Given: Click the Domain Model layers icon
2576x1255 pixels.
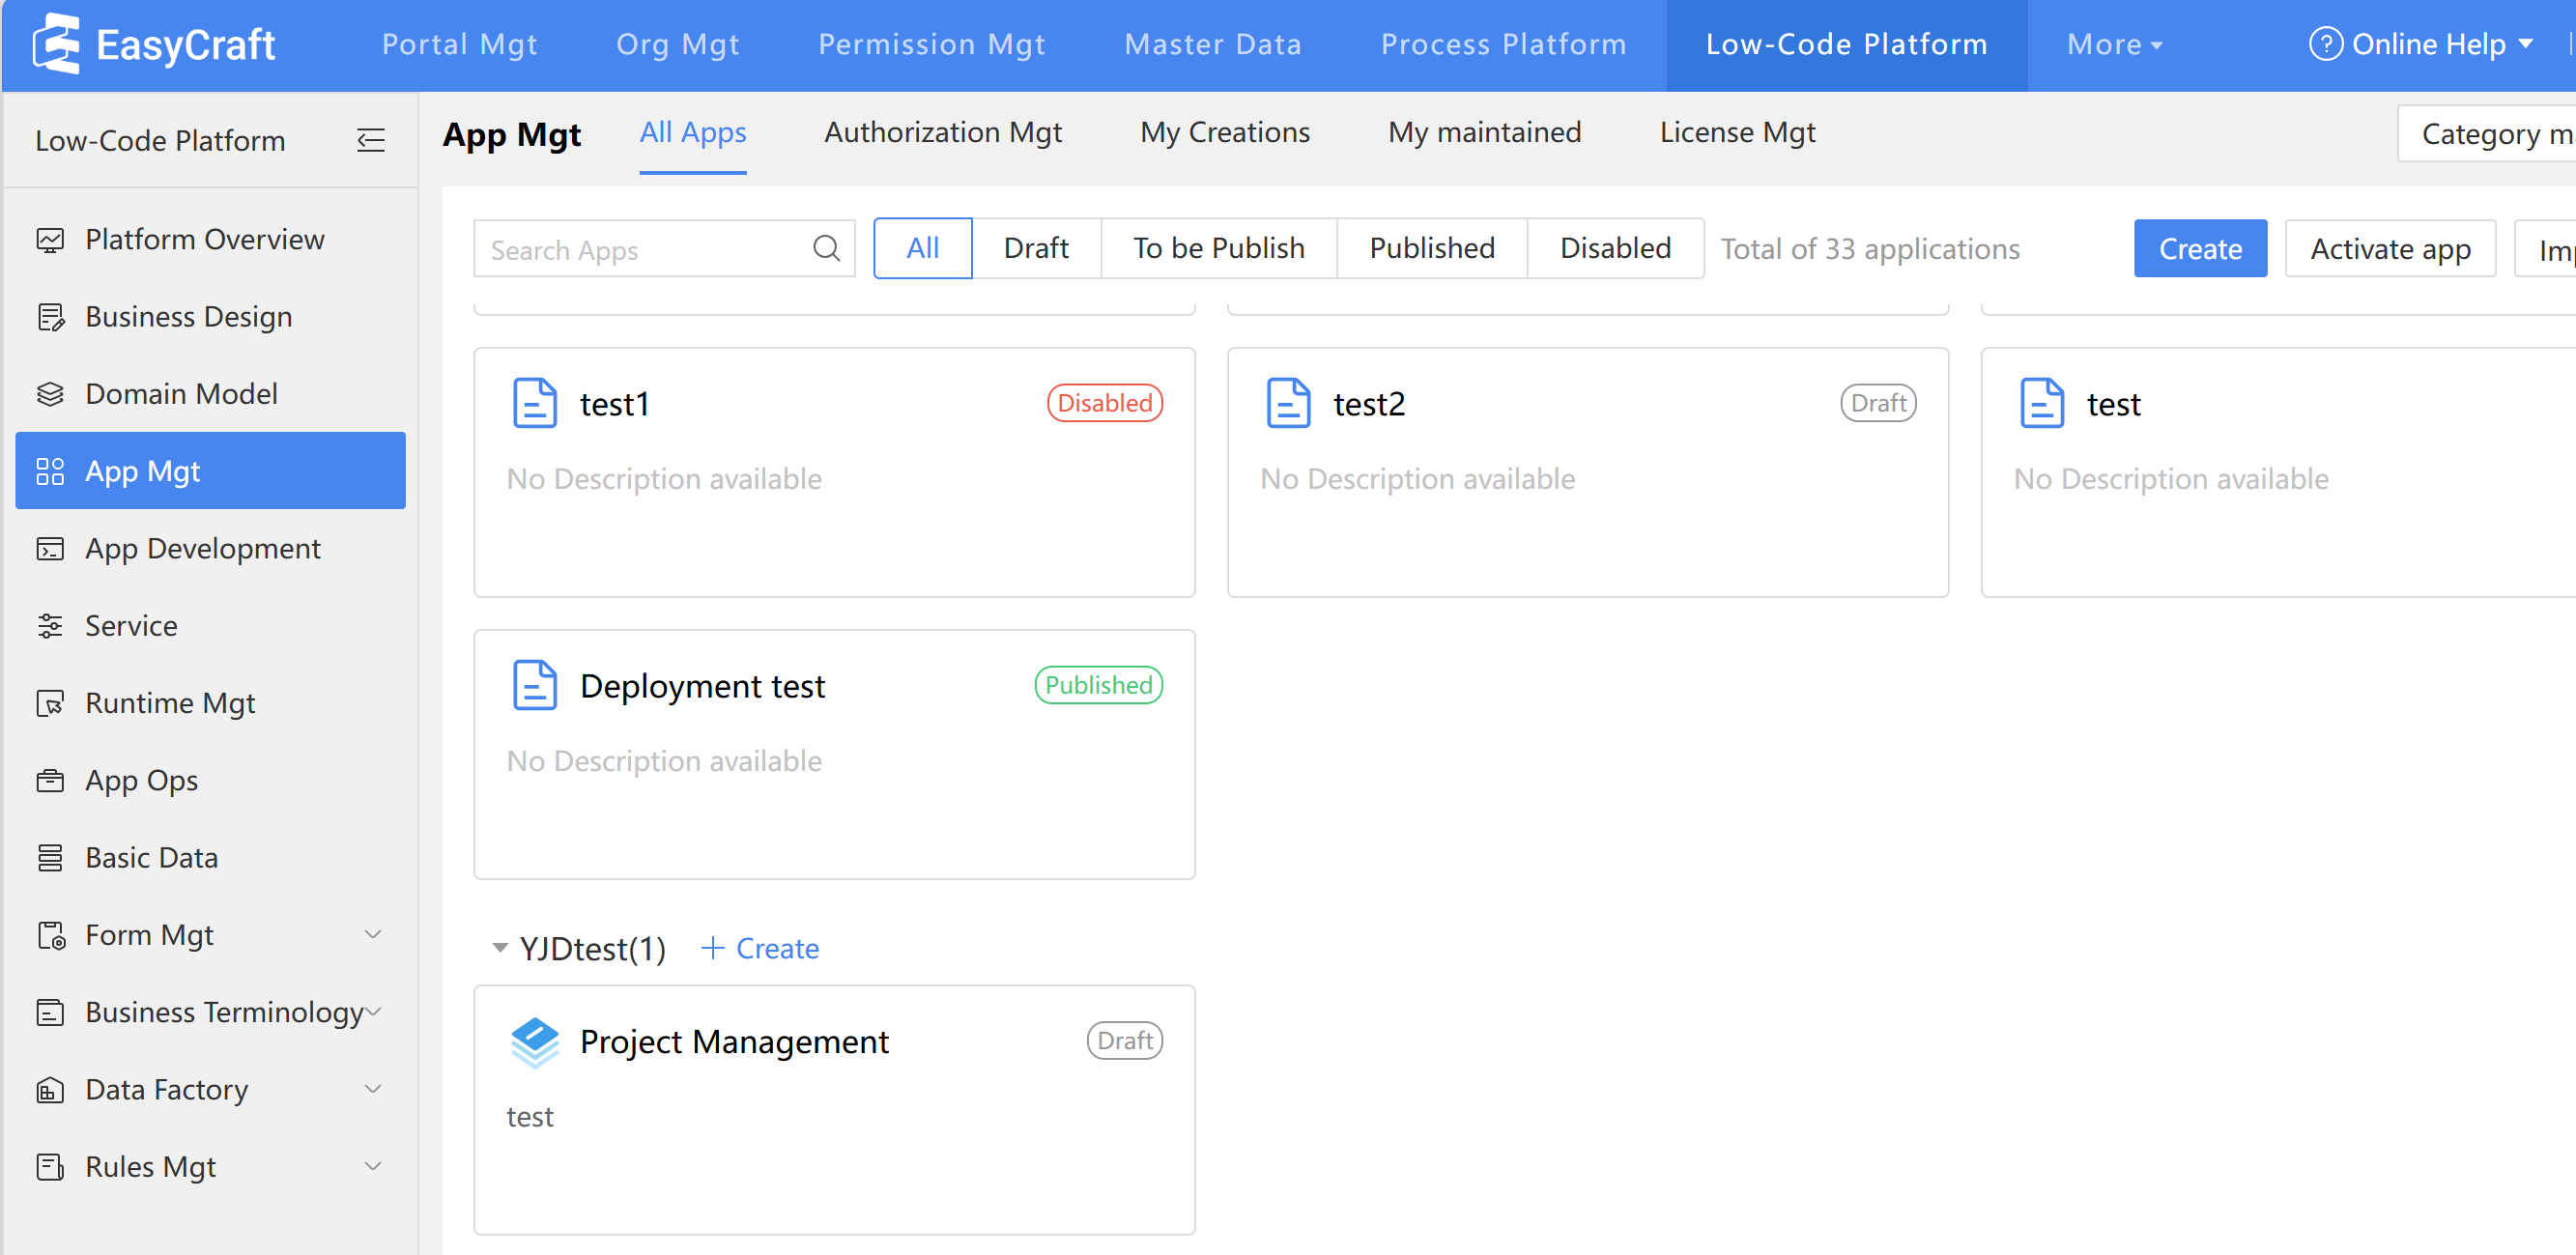Looking at the screenshot, I should pos(50,394).
